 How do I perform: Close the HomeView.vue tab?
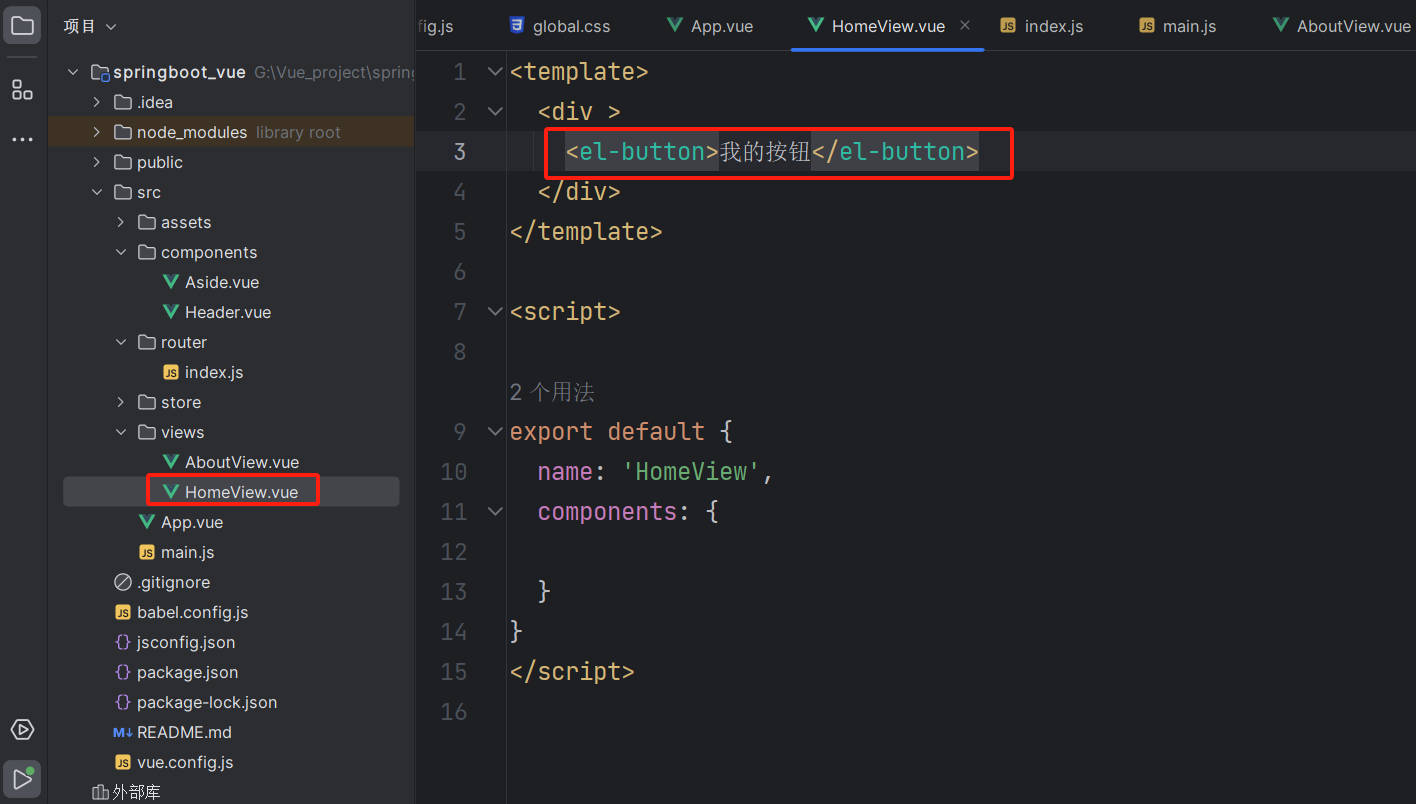(x=965, y=25)
